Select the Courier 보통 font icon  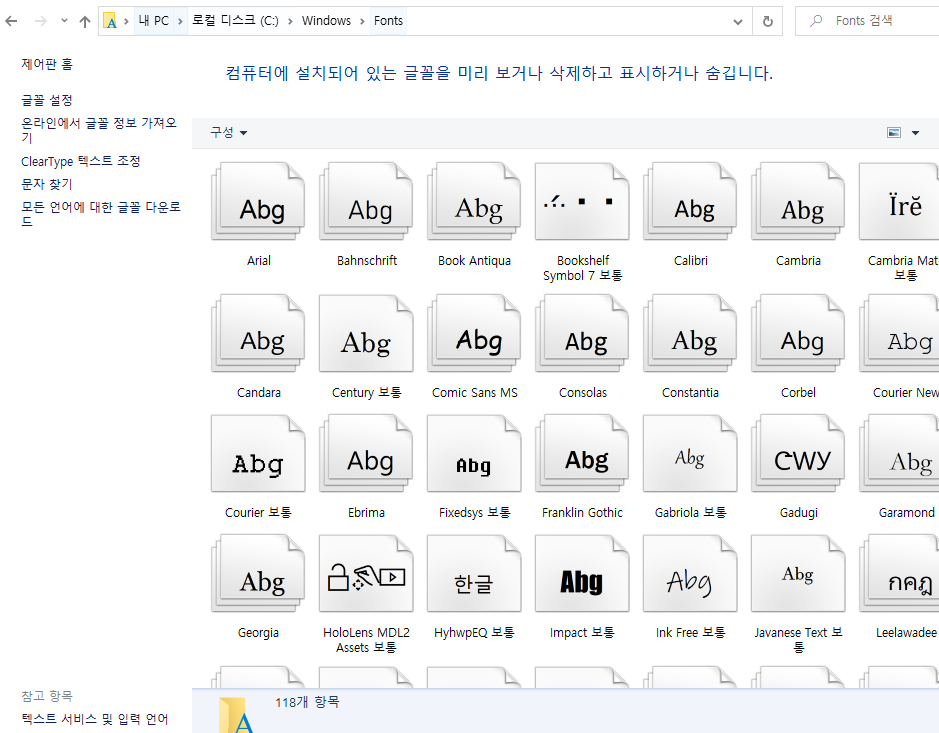tap(258, 453)
